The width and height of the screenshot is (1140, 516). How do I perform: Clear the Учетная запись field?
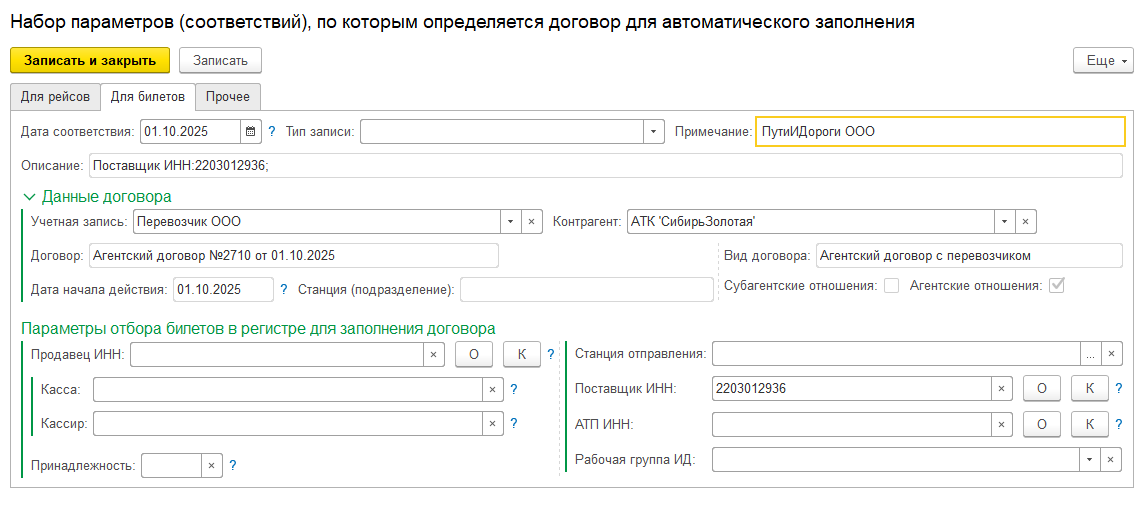tap(532, 221)
